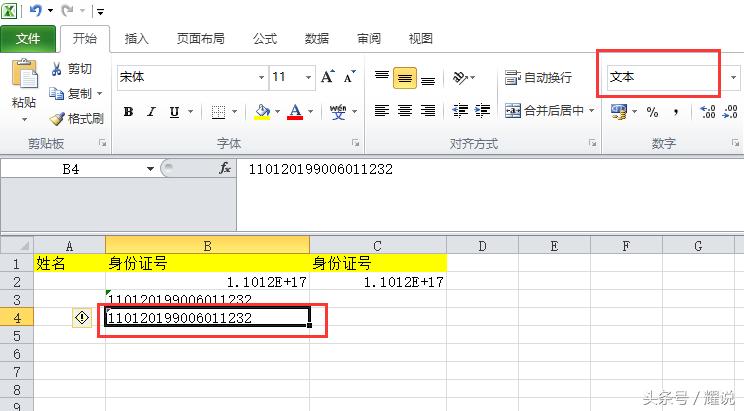
Task: Customize Quick Access Toolbar dropdown
Action: click(100, 11)
